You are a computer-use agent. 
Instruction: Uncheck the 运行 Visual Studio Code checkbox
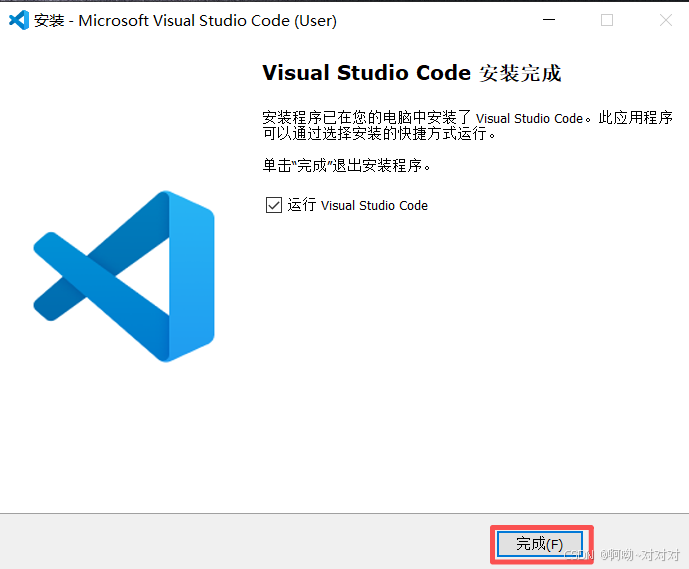click(x=274, y=205)
